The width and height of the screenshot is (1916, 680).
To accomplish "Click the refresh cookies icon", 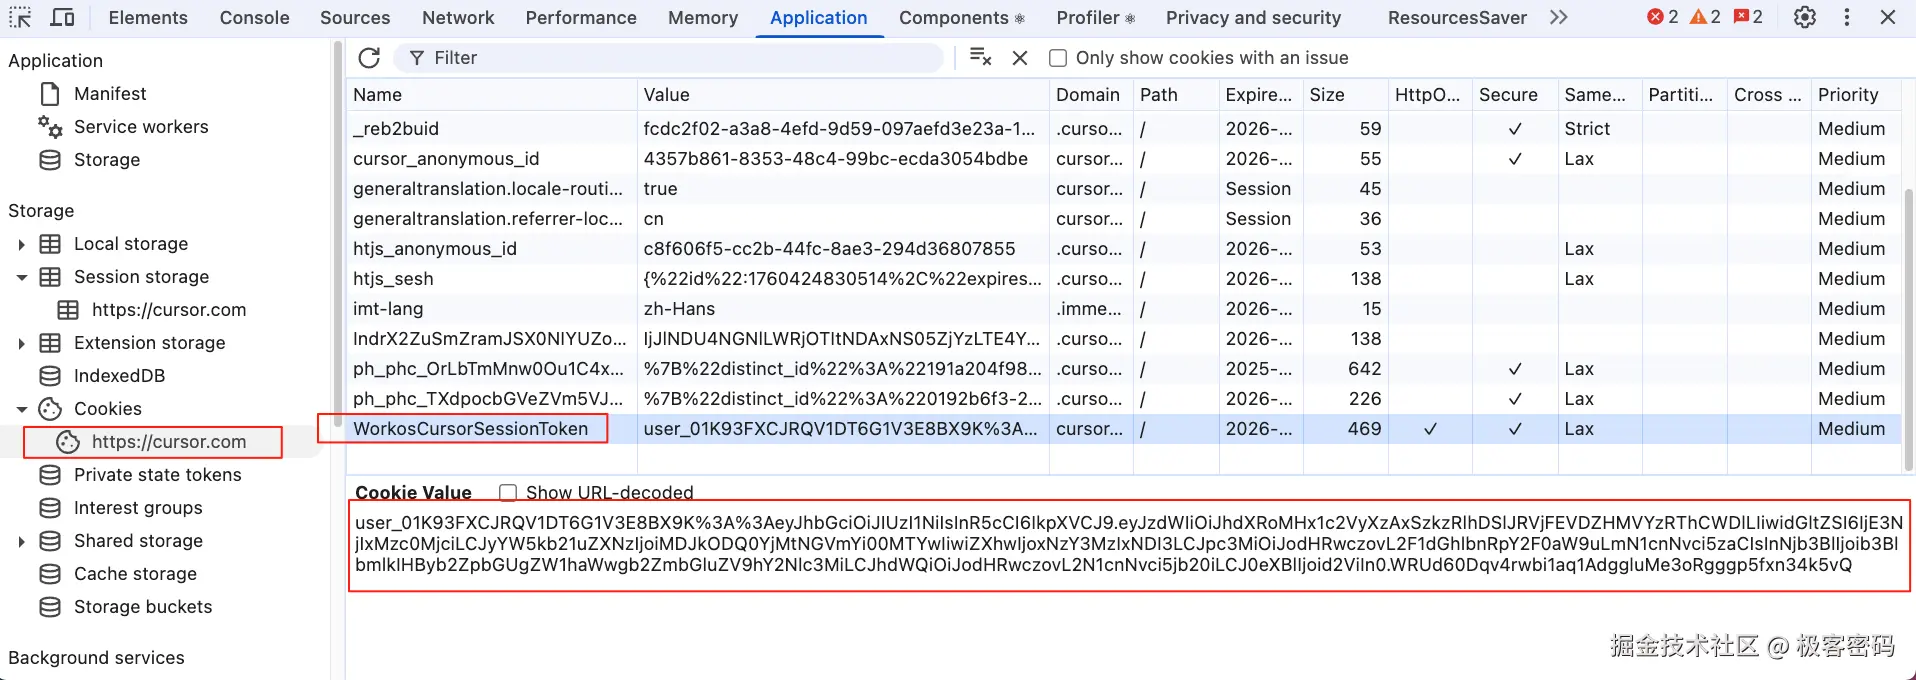I will click(369, 58).
